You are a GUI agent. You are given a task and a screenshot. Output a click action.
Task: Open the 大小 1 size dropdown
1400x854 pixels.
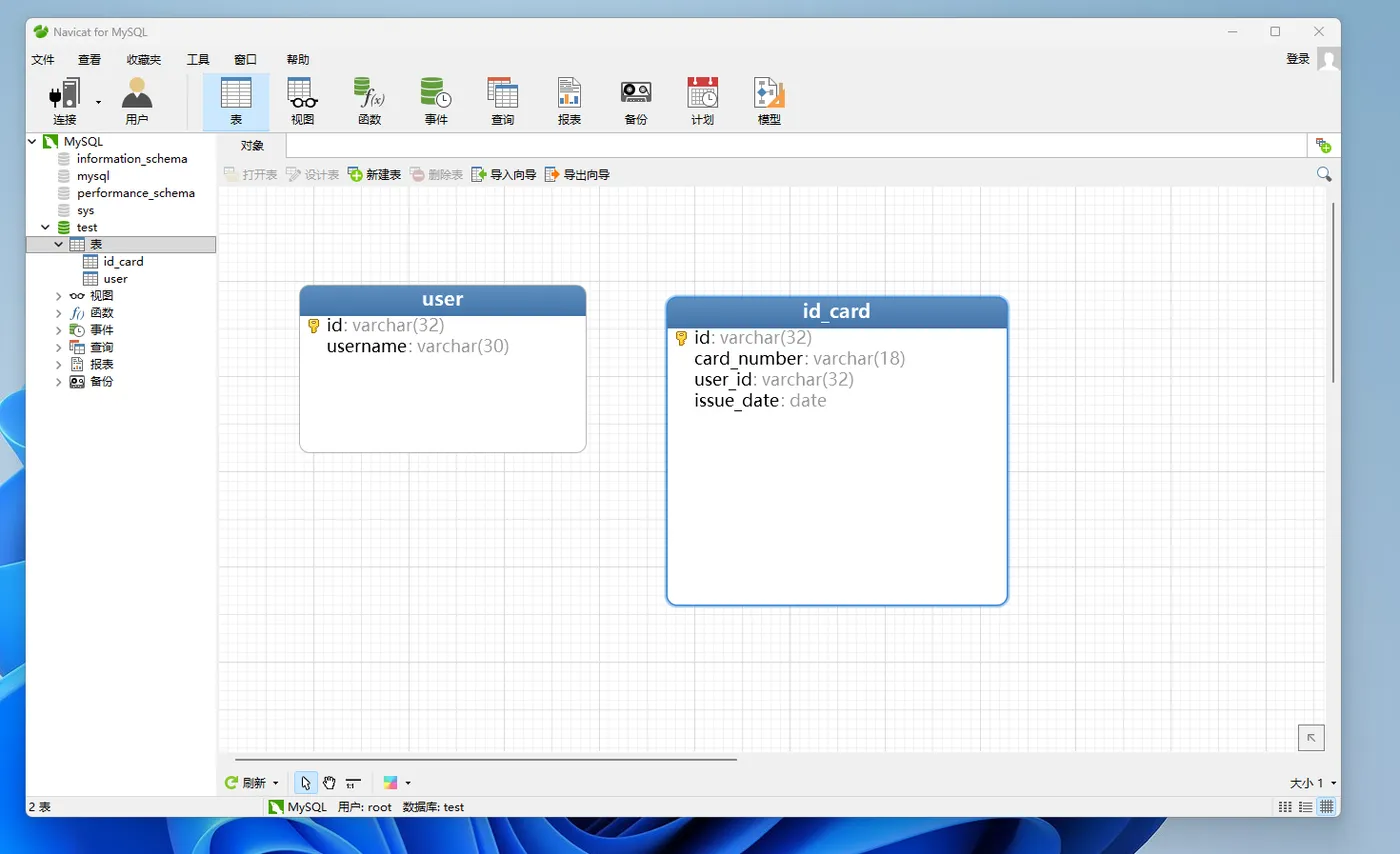pos(1314,783)
